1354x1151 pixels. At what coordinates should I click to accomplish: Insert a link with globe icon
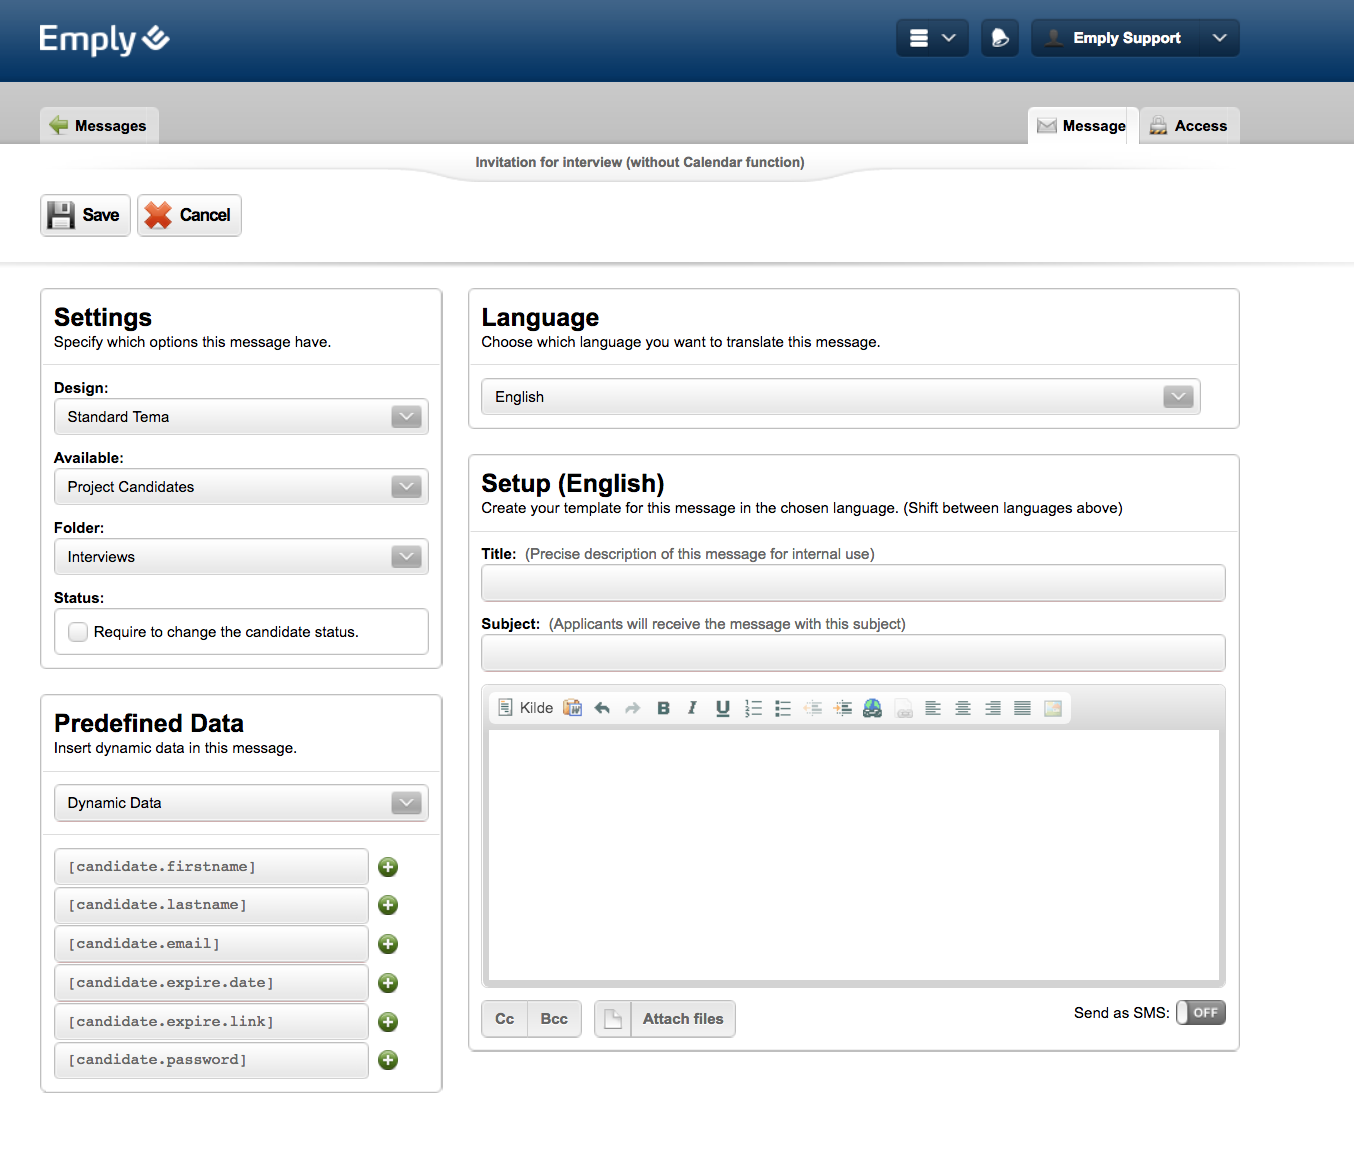[x=873, y=708]
